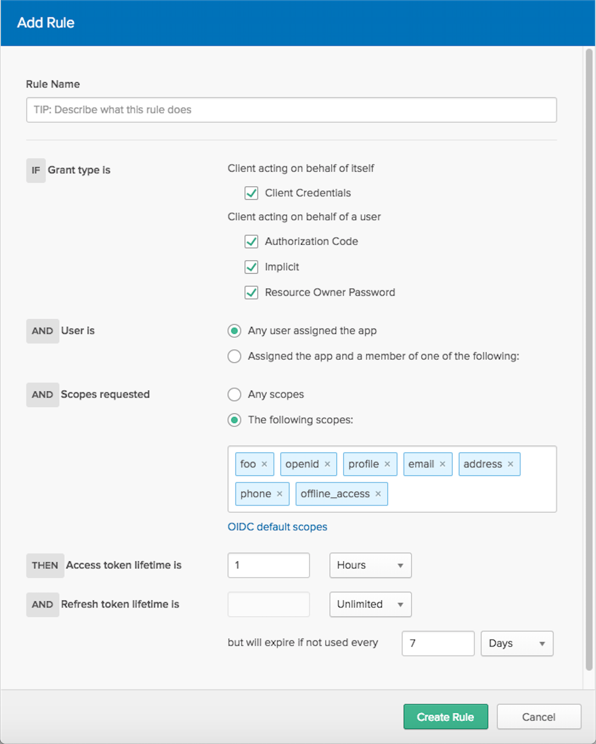Remove the profile scope tag

[x=387, y=464]
